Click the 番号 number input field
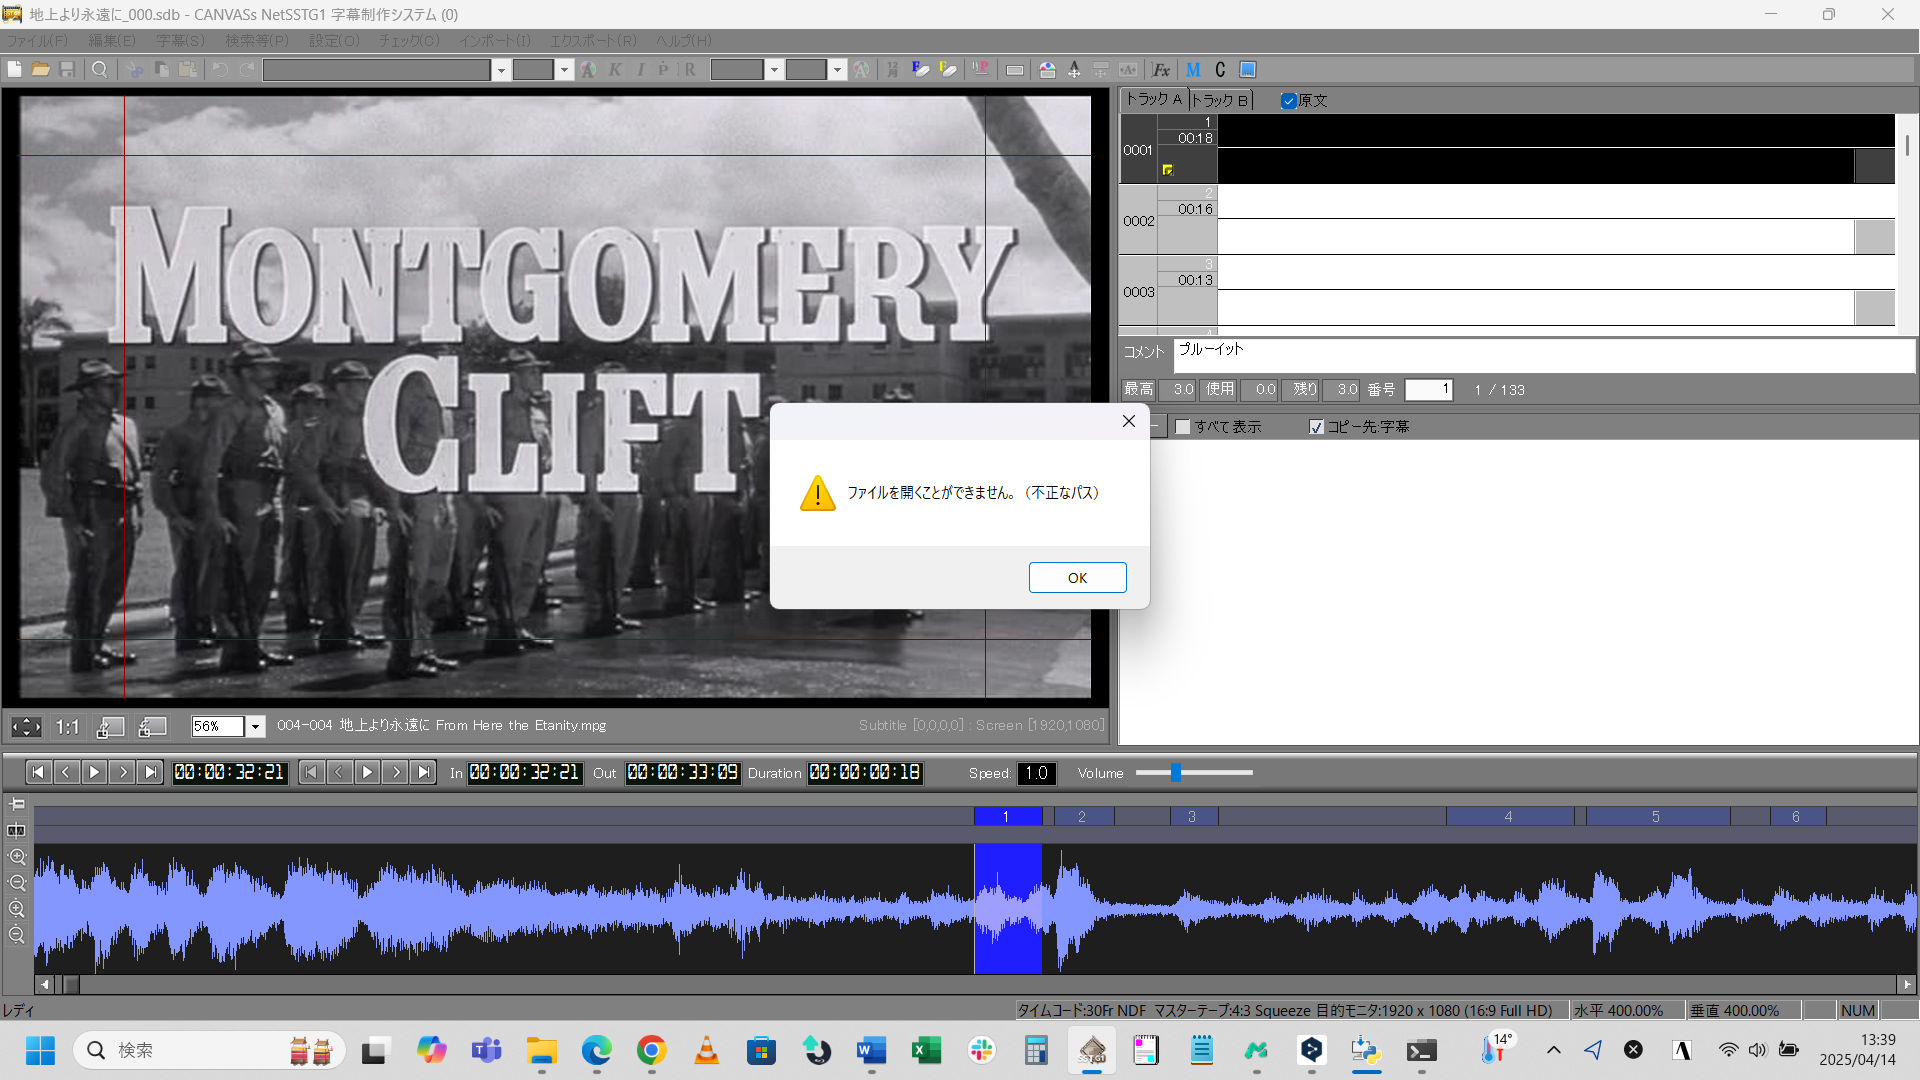The height and width of the screenshot is (1080, 1920). (1428, 390)
